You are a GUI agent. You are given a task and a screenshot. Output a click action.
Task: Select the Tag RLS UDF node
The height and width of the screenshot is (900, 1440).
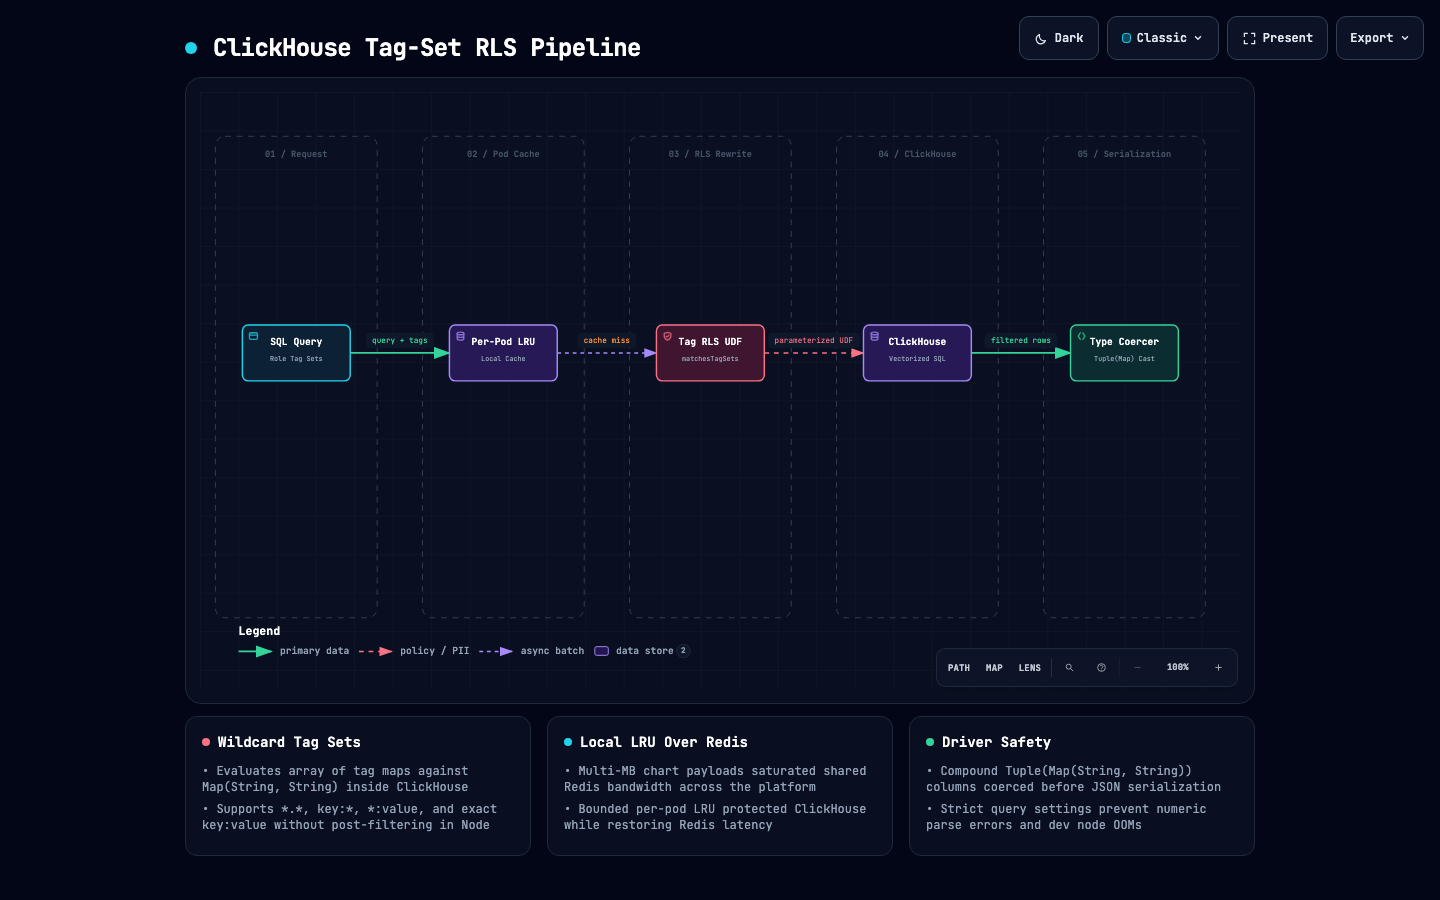tap(710, 353)
